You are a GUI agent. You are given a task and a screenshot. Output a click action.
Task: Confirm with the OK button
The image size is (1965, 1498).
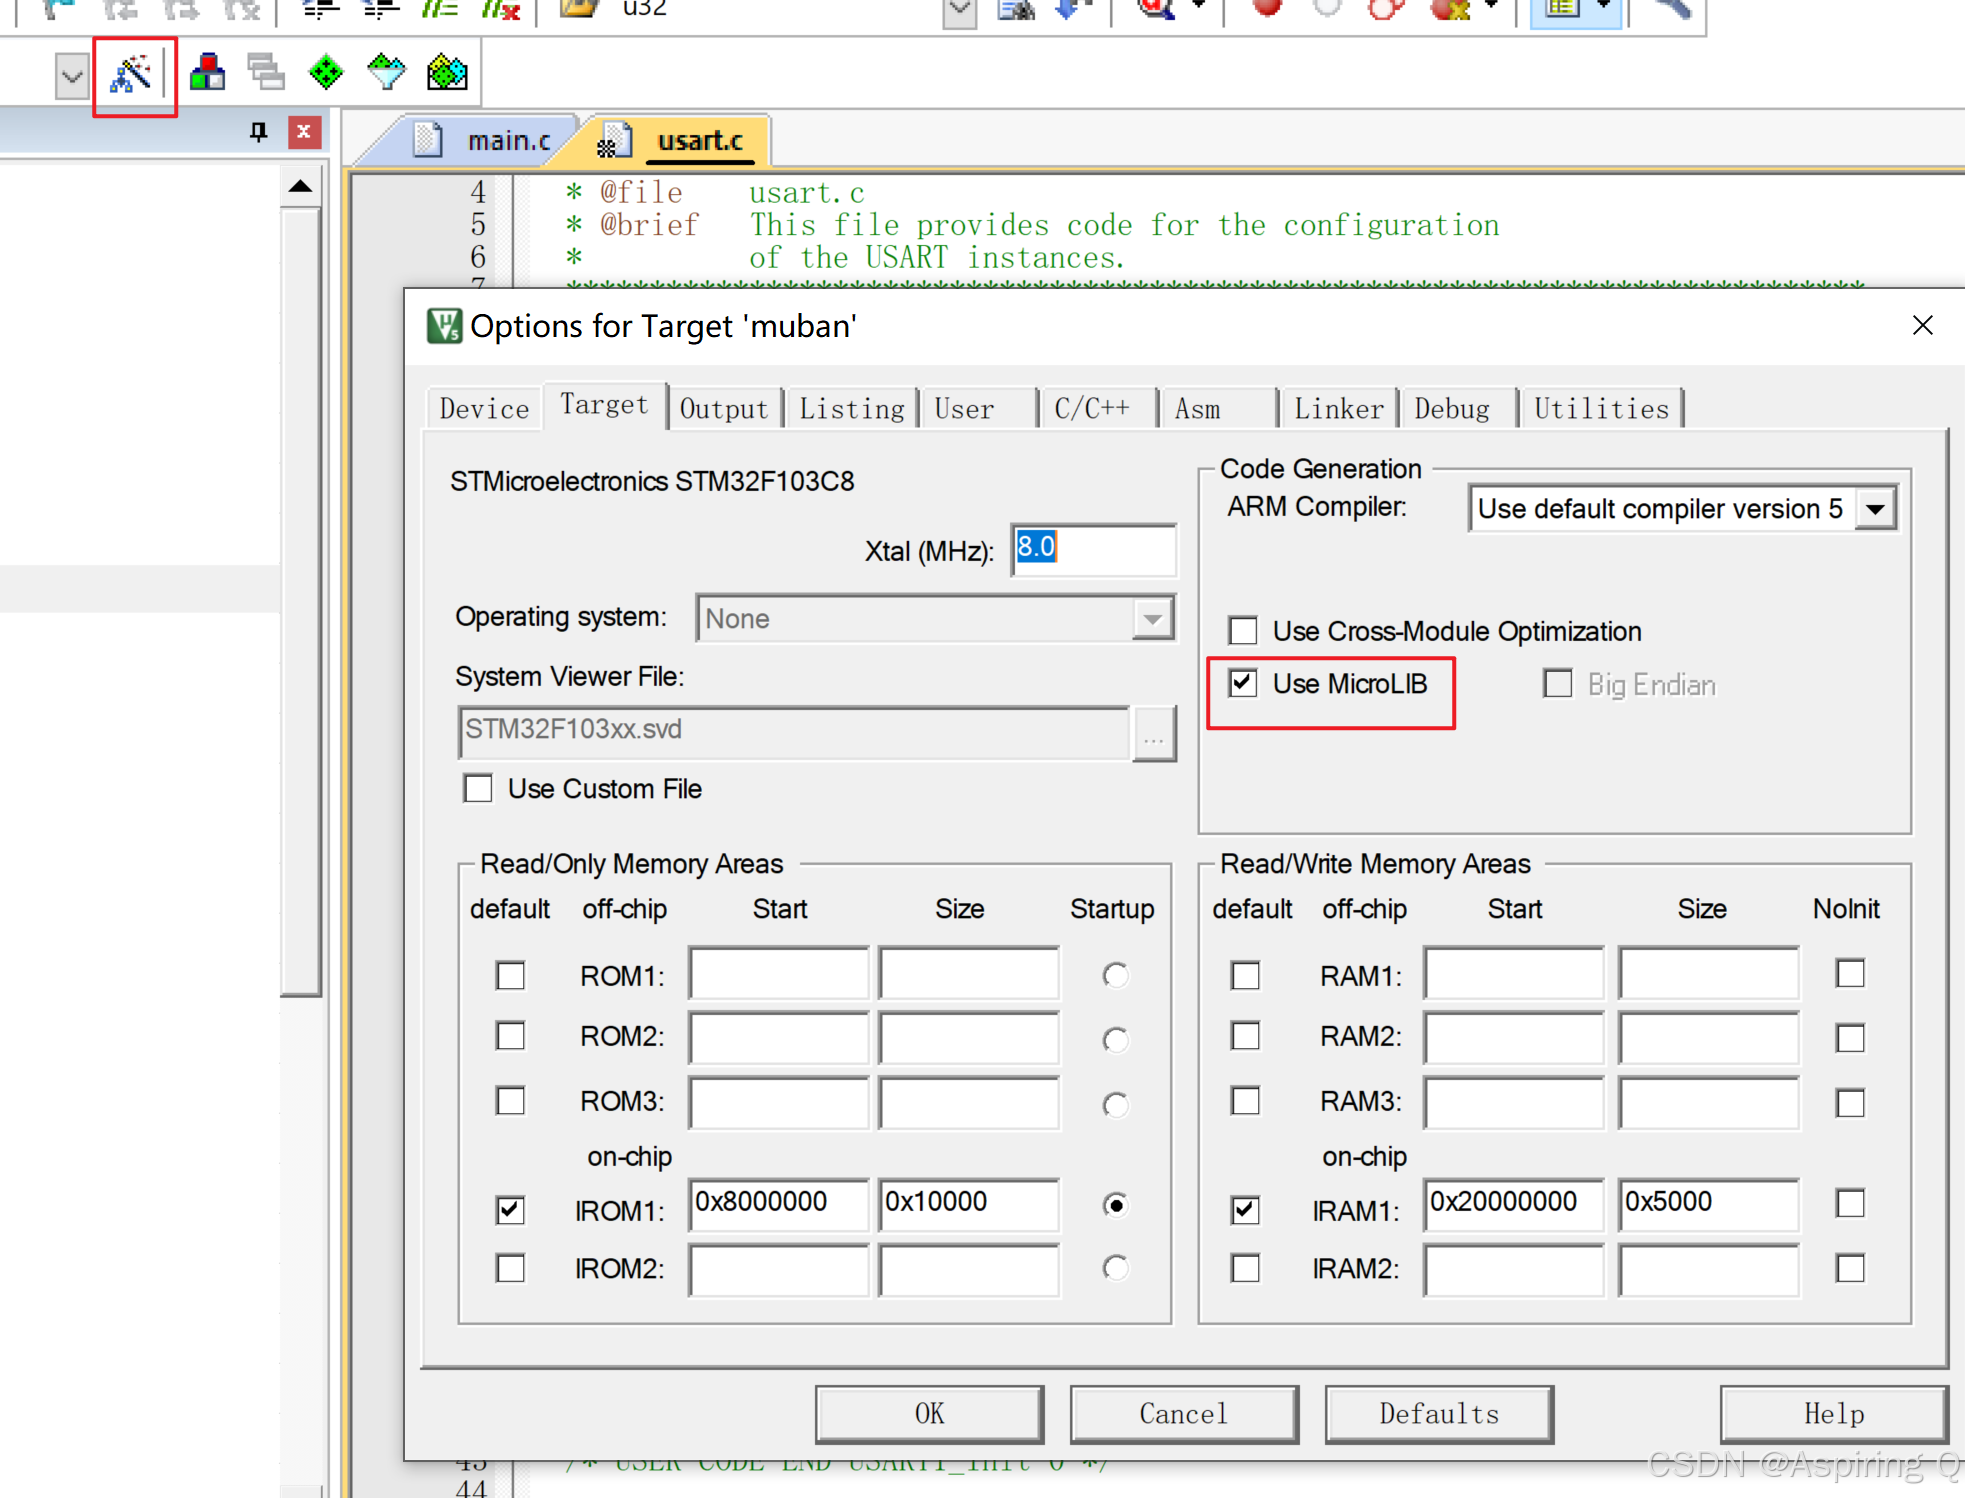(x=929, y=1414)
